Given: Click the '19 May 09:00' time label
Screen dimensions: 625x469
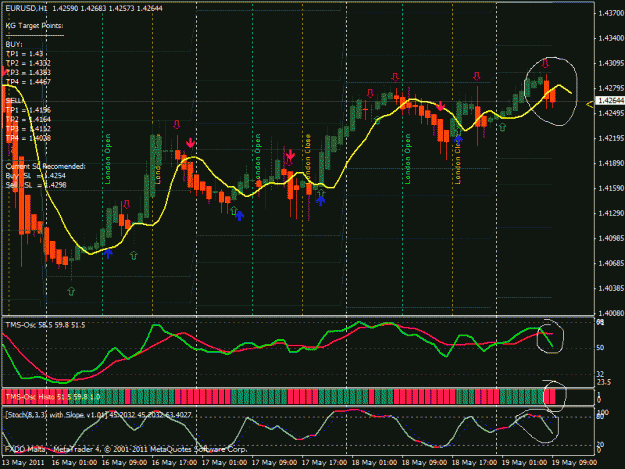Looking at the screenshot, I should pyautogui.click(x=574, y=463).
